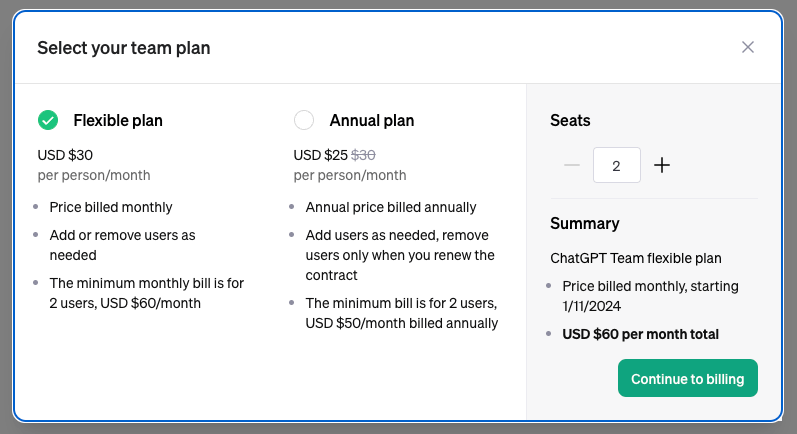Click the Flexible plan title label
Screen dimensions: 797x434
pos(118,120)
